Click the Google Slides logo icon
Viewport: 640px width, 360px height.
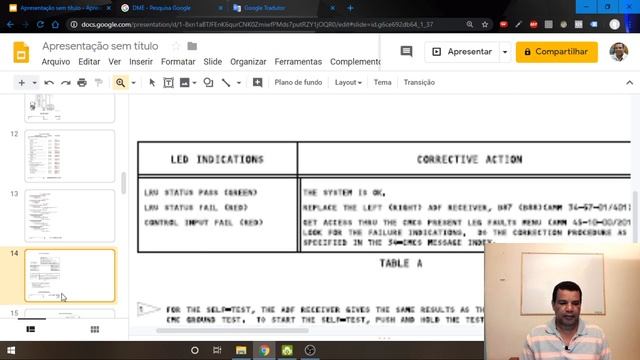tap(21, 52)
